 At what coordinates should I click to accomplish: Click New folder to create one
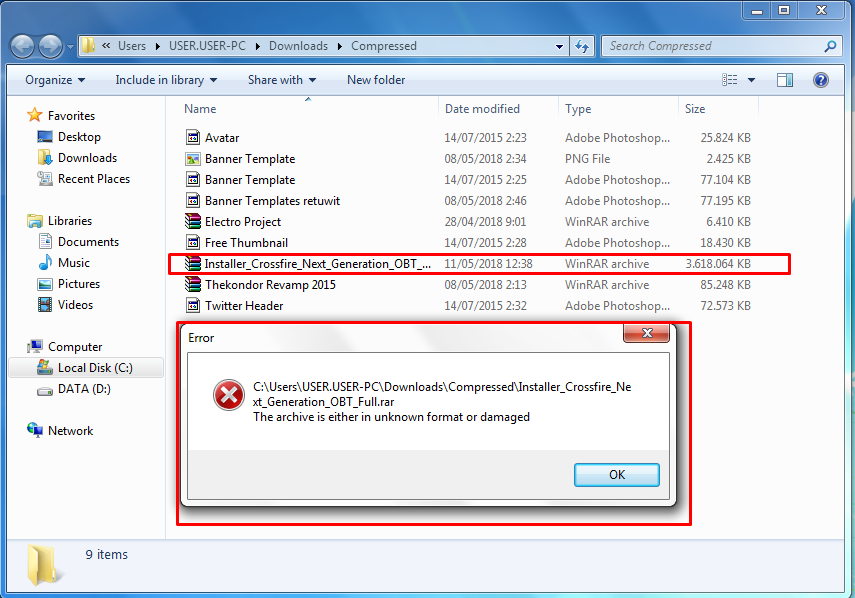coord(375,80)
